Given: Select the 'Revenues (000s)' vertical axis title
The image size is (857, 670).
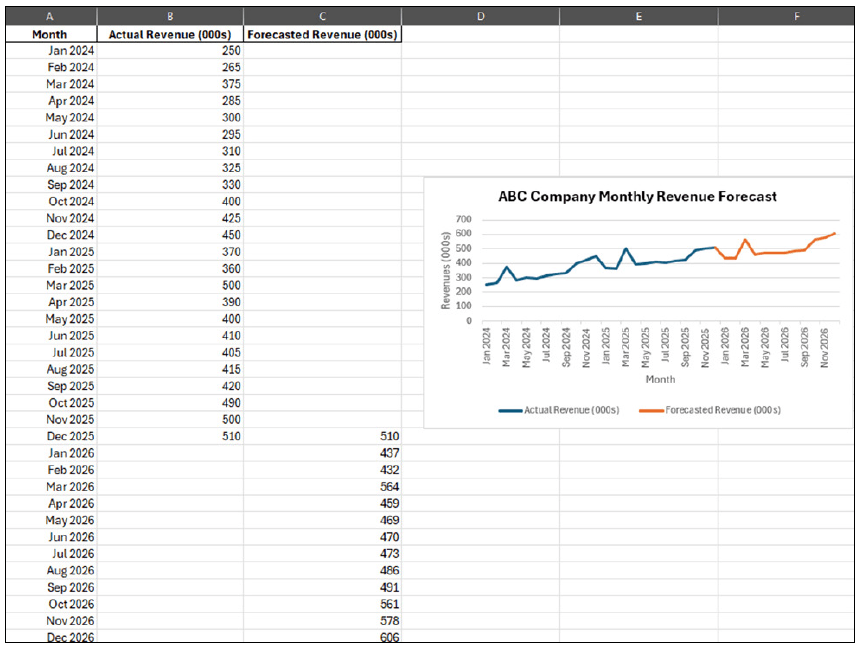Looking at the screenshot, I should (447, 270).
